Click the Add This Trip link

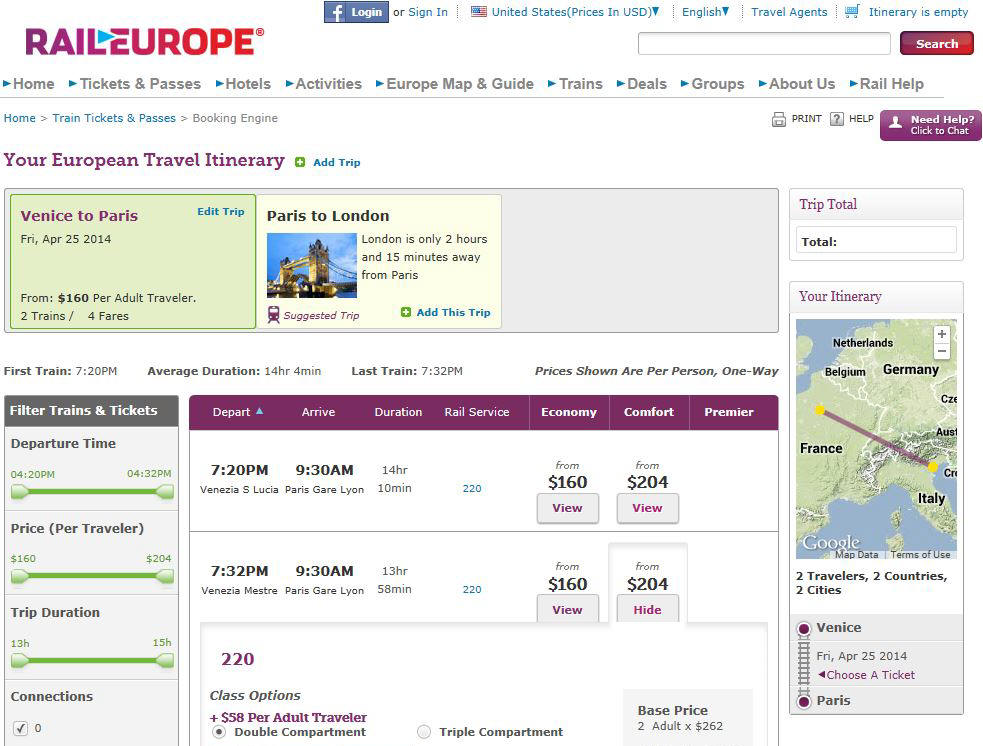tap(453, 312)
